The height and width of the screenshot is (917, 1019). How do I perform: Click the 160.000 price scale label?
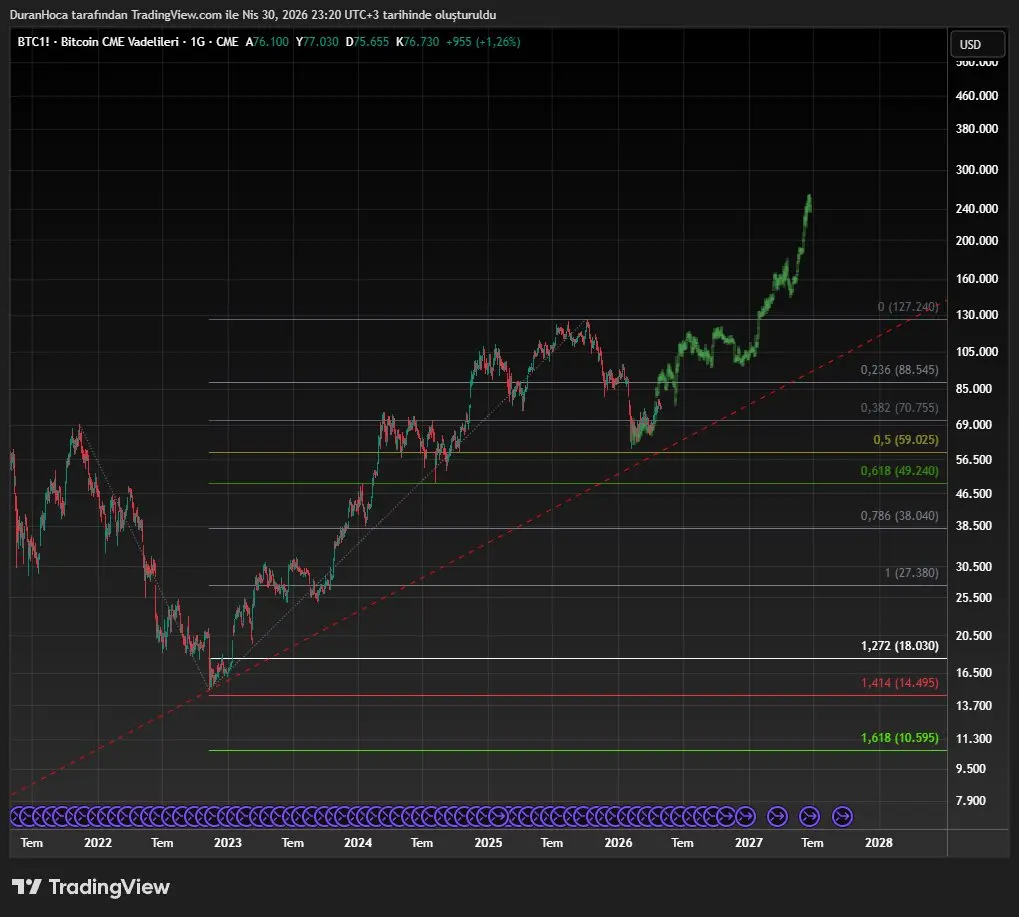pos(977,278)
